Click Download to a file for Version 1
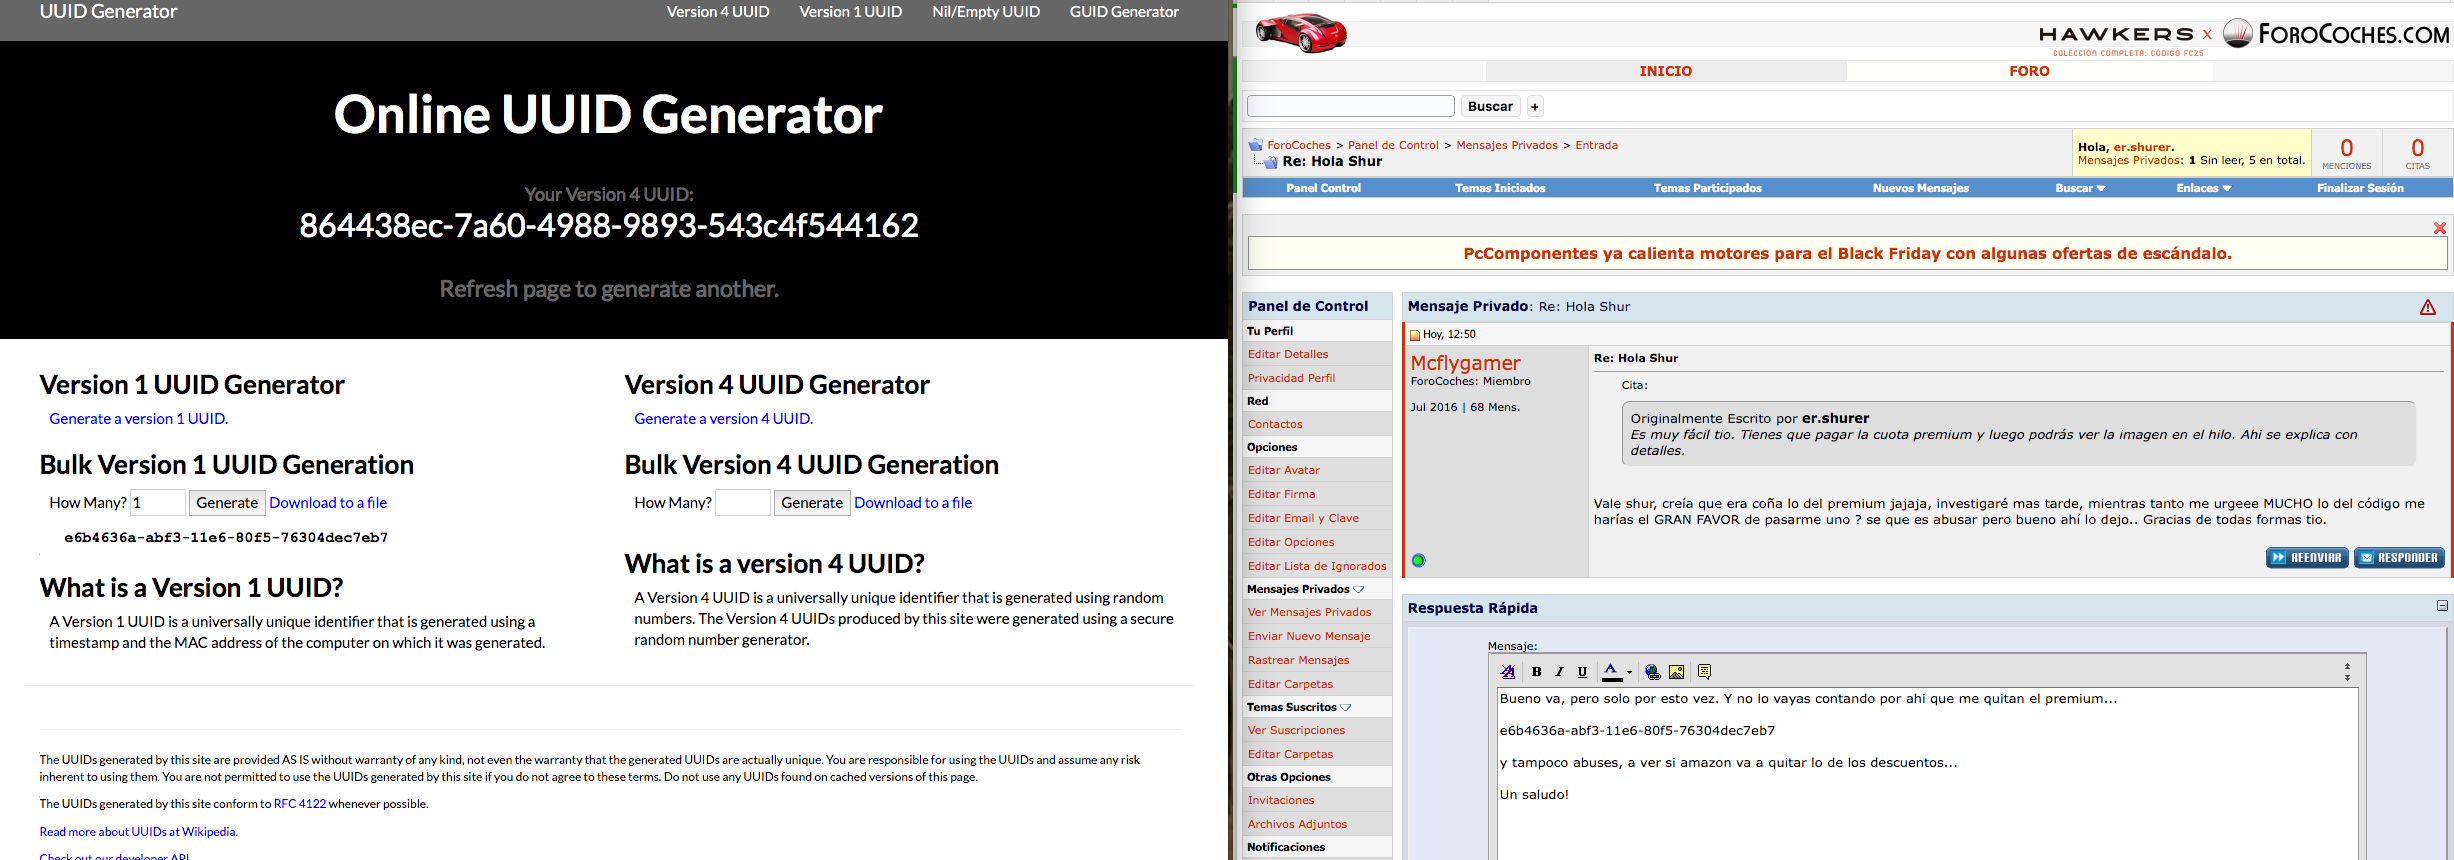 328,503
